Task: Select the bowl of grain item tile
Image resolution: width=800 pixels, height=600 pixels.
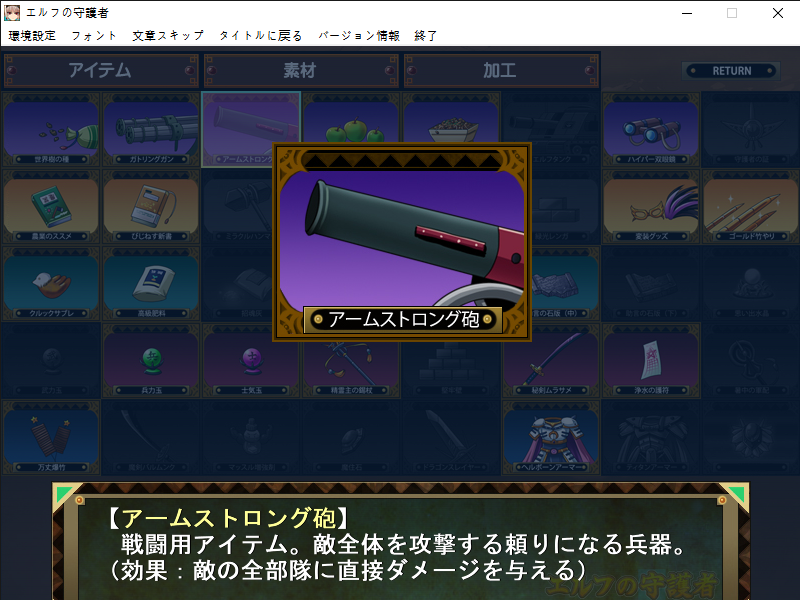Action: pos(451,117)
